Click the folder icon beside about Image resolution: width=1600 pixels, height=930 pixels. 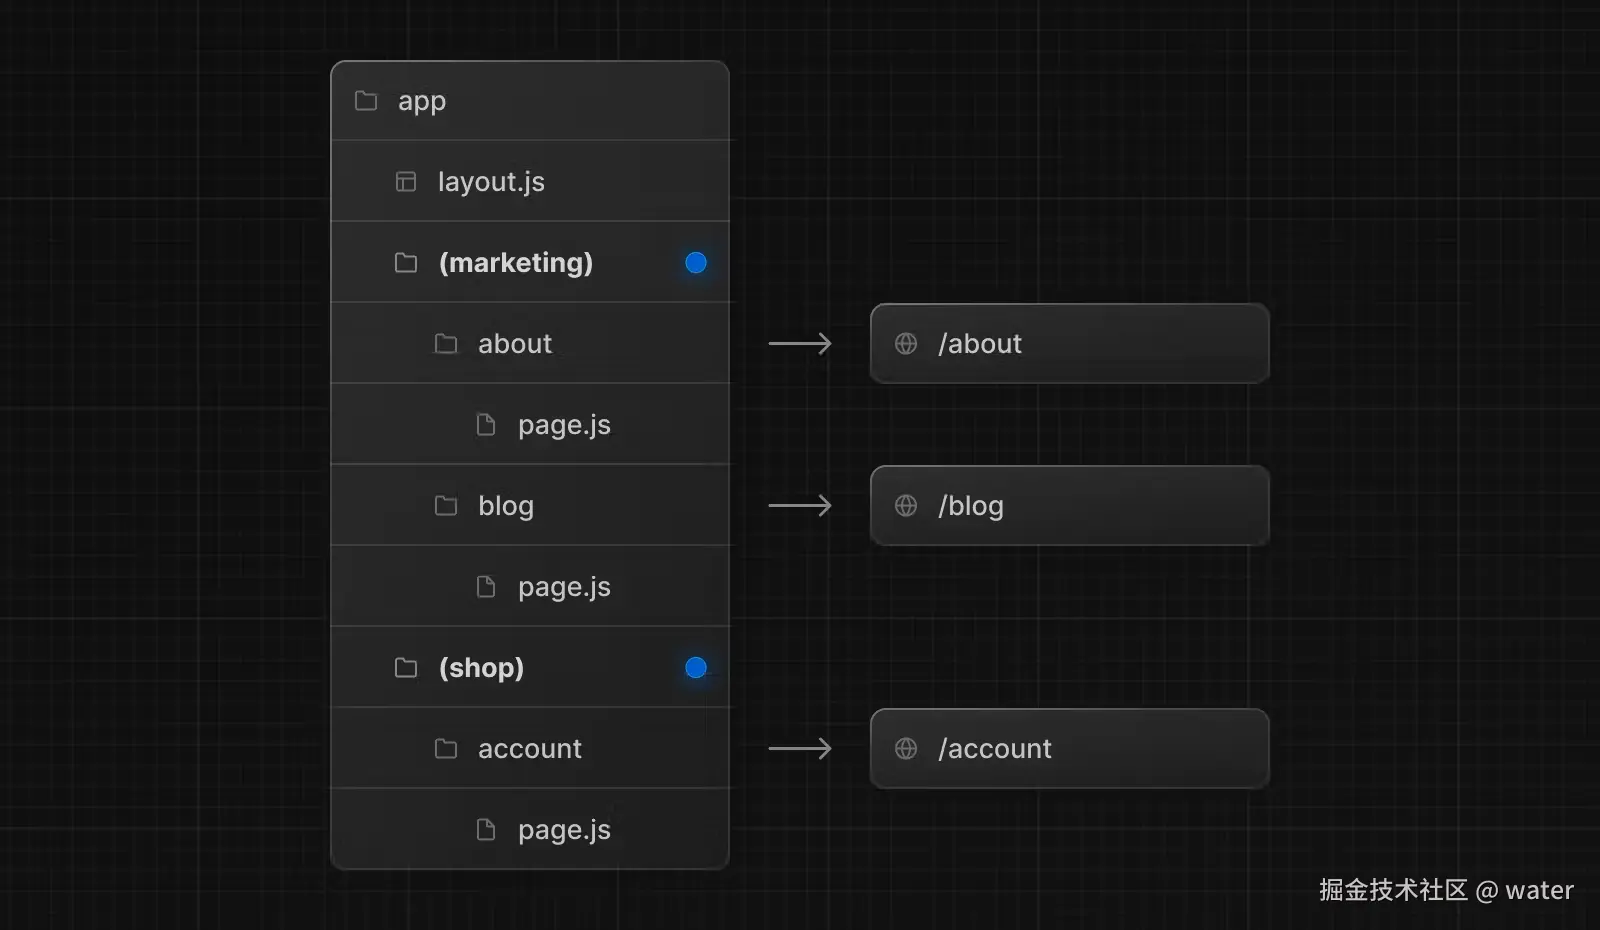pyautogui.click(x=446, y=344)
